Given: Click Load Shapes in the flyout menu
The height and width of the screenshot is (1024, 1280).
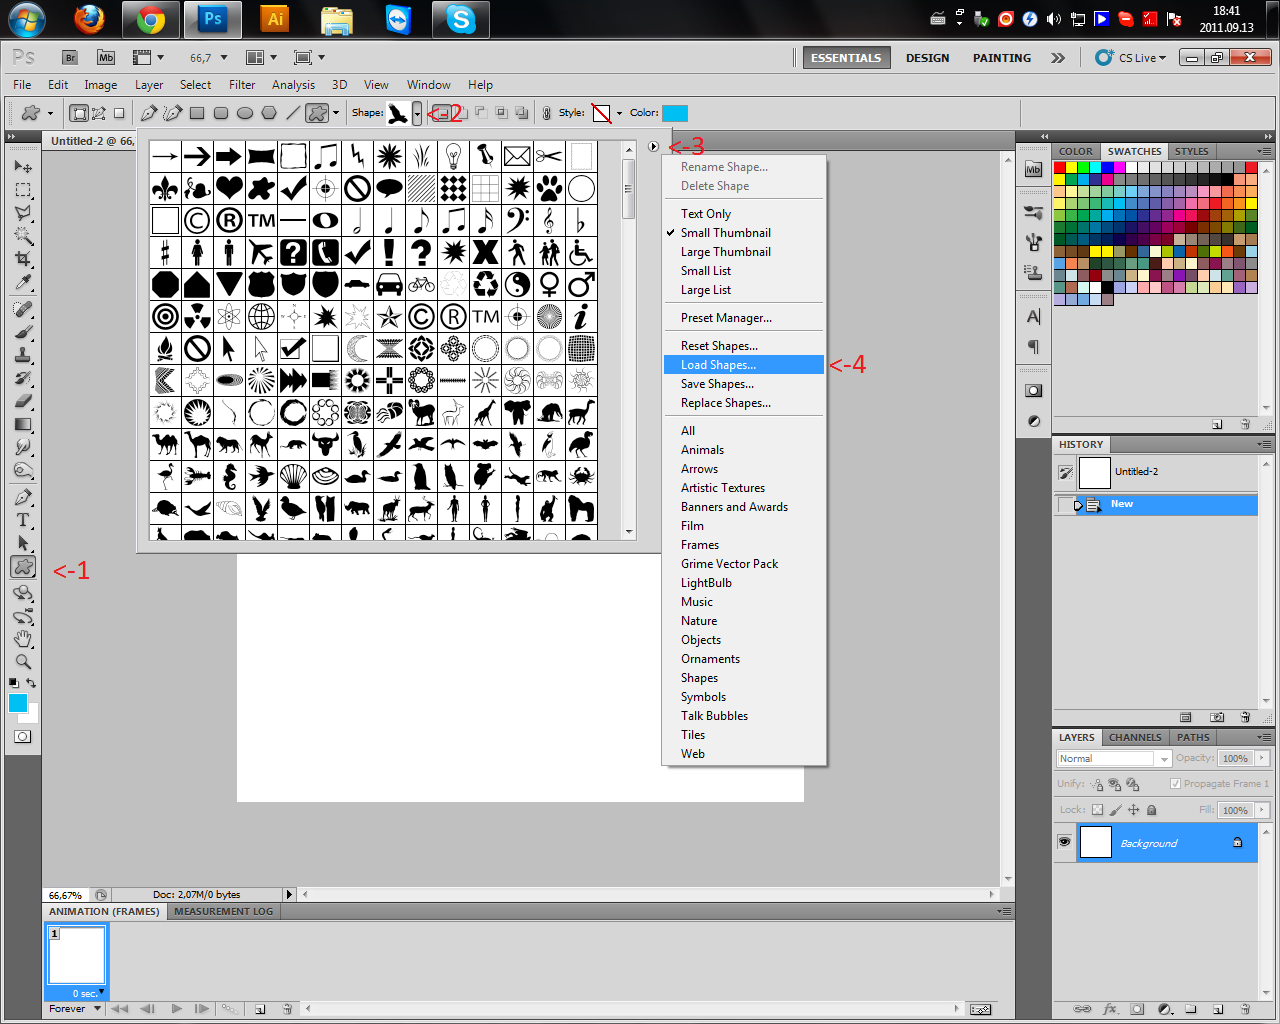Looking at the screenshot, I should tap(718, 365).
